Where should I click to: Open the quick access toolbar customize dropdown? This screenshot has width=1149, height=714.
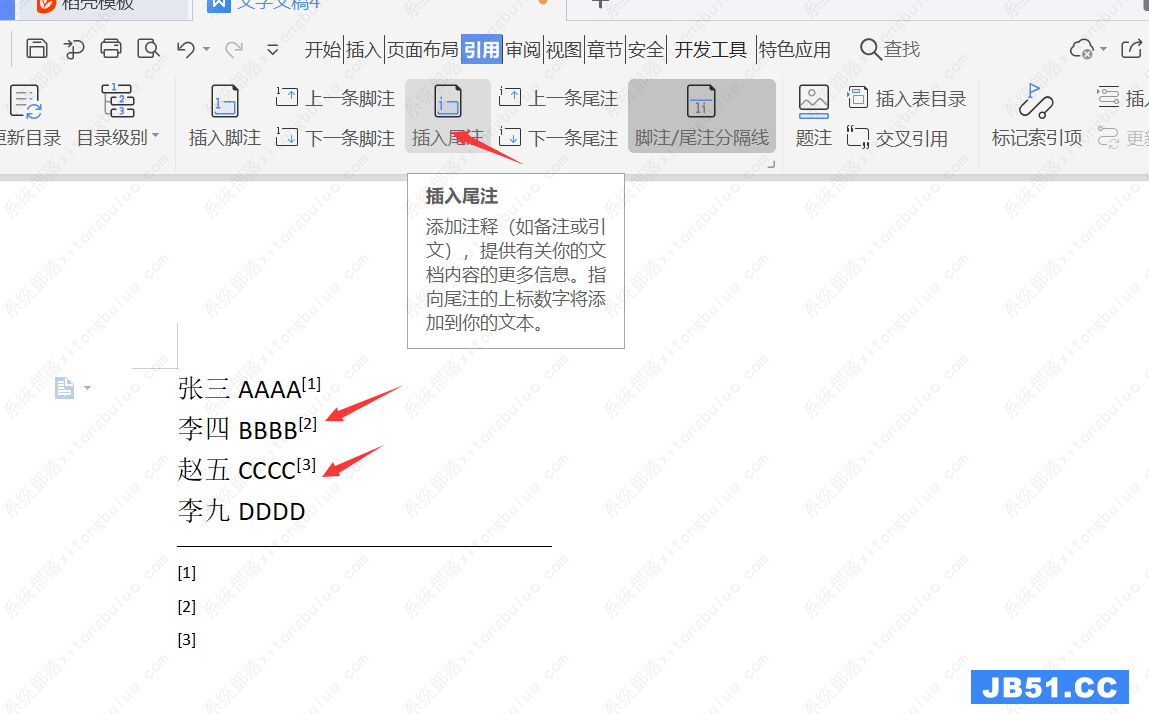[272, 49]
